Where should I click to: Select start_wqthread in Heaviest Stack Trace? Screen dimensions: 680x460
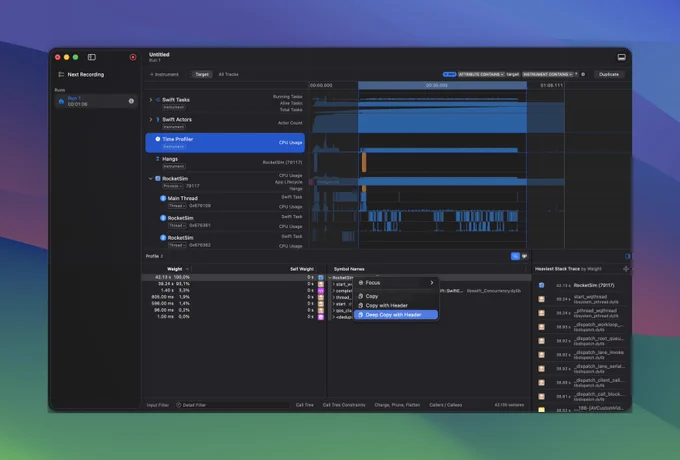click(582, 299)
